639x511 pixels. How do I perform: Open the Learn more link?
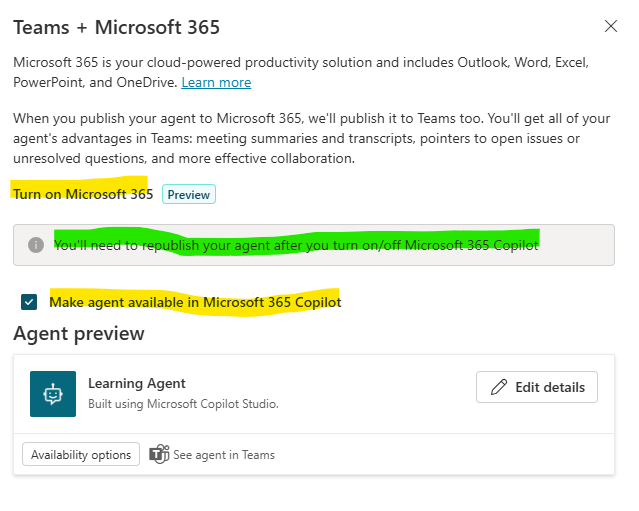click(x=216, y=82)
